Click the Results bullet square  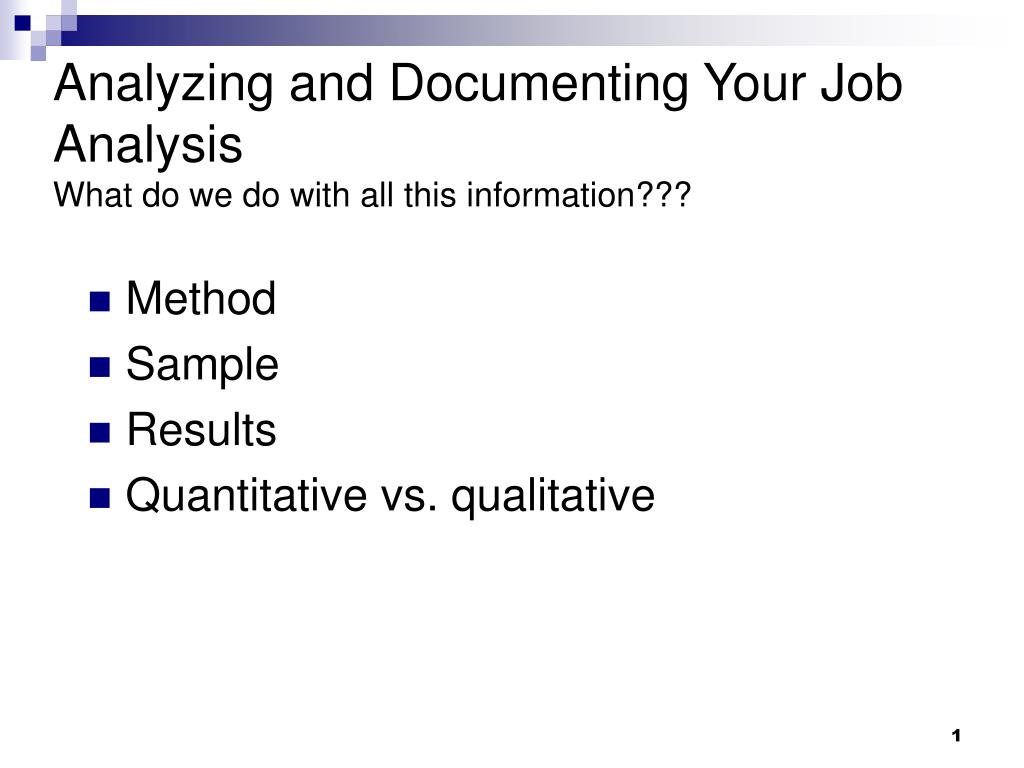[x=100, y=433]
